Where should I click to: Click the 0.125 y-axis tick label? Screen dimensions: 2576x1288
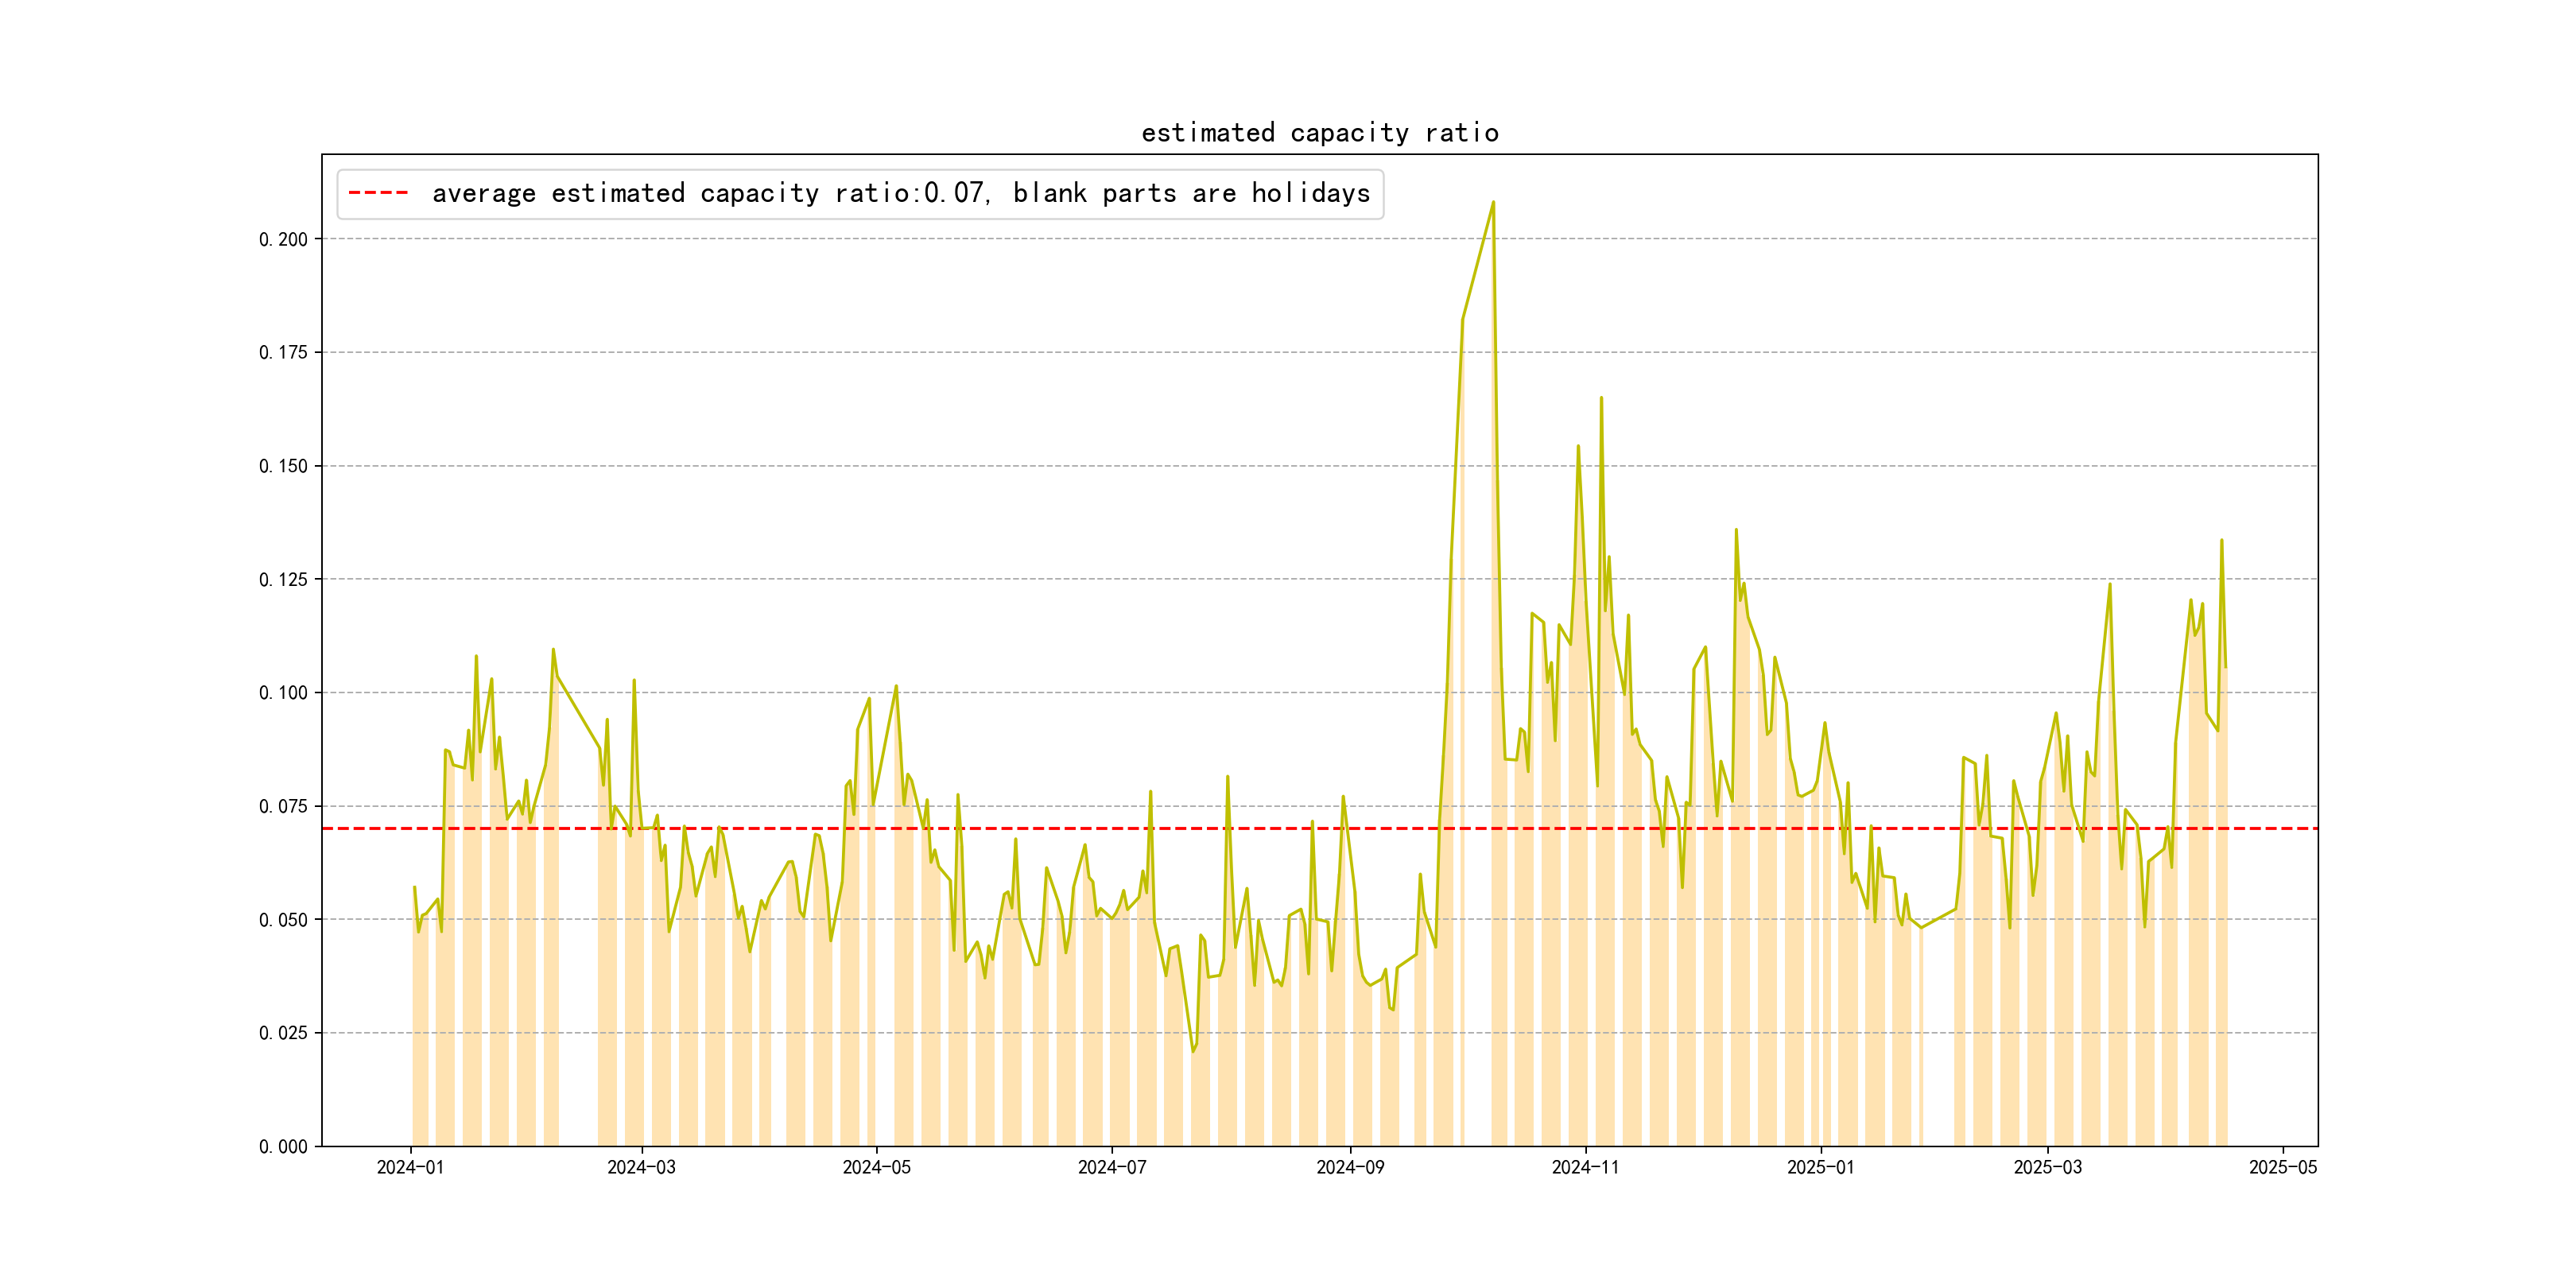coord(283,579)
